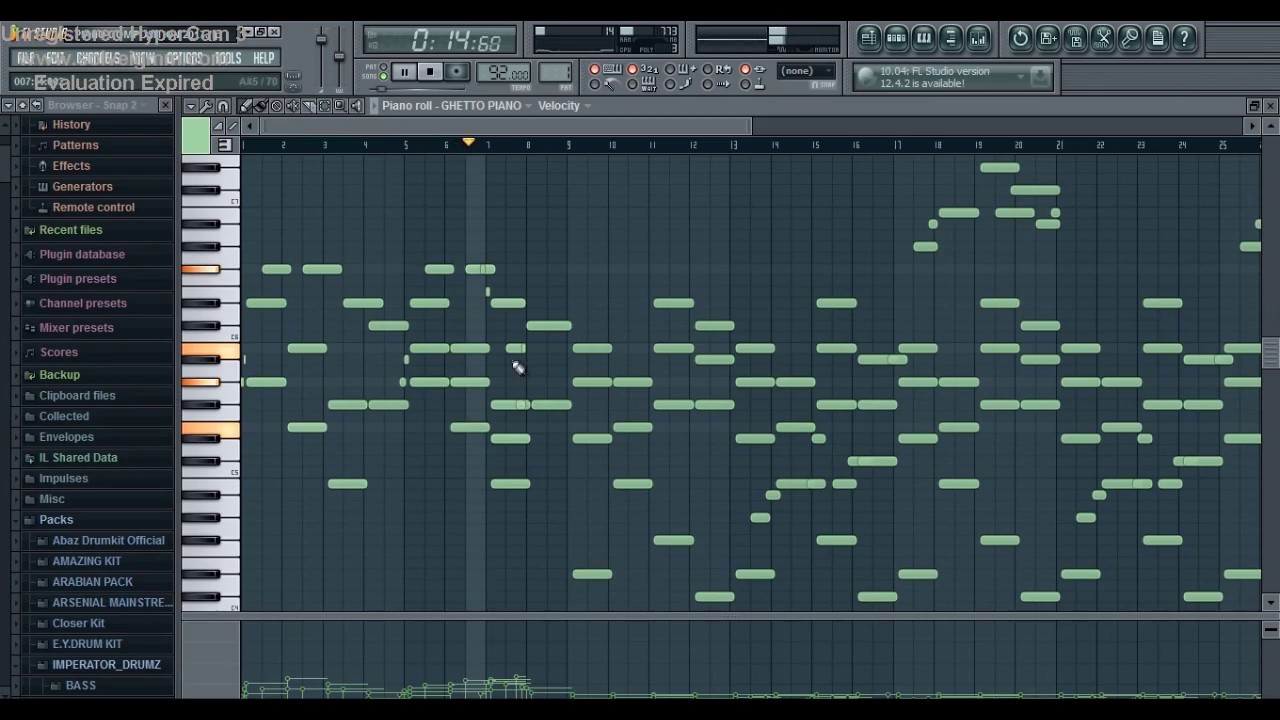Select Song mode radio button
The width and height of the screenshot is (1280, 720).
383,76
